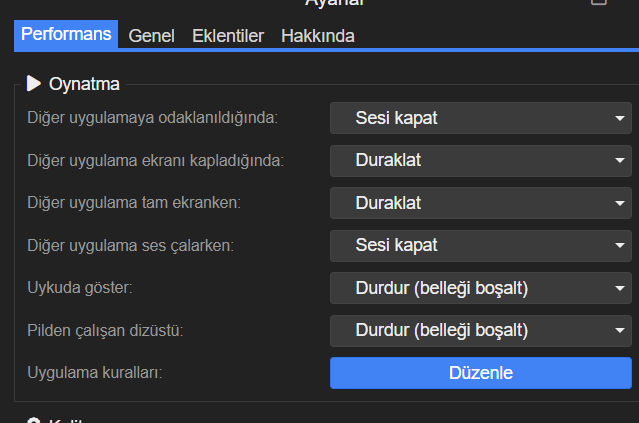
Task: Click the 'Diğer uygulama tam ekranken:' label text
Action: coord(134,203)
